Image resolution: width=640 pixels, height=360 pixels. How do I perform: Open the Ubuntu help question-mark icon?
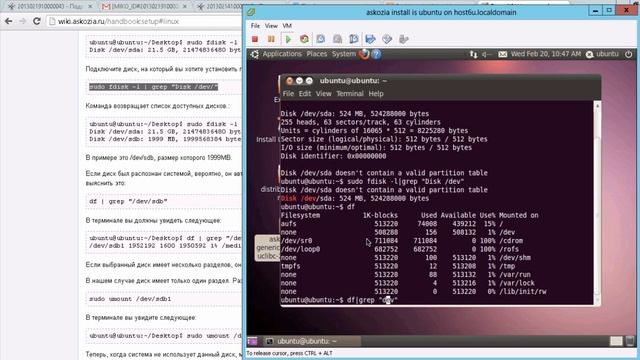pos(376,54)
